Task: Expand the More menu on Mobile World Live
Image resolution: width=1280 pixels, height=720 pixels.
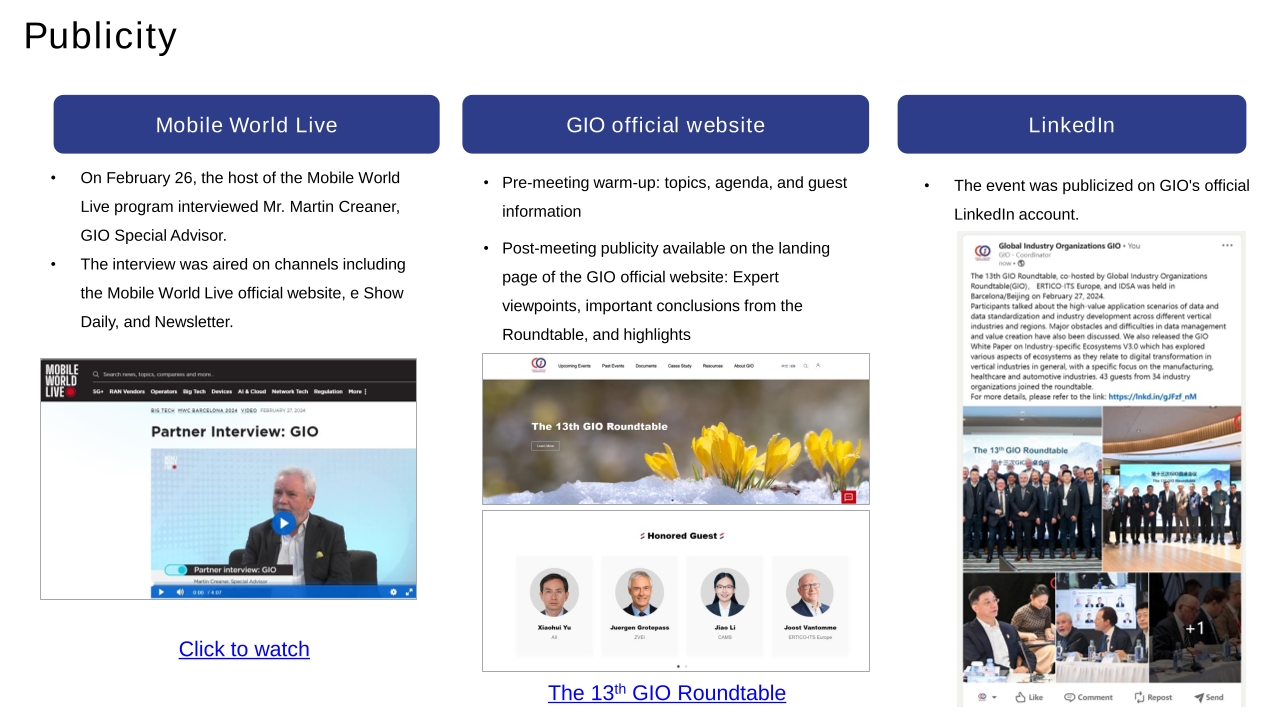Action: (x=357, y=392)
